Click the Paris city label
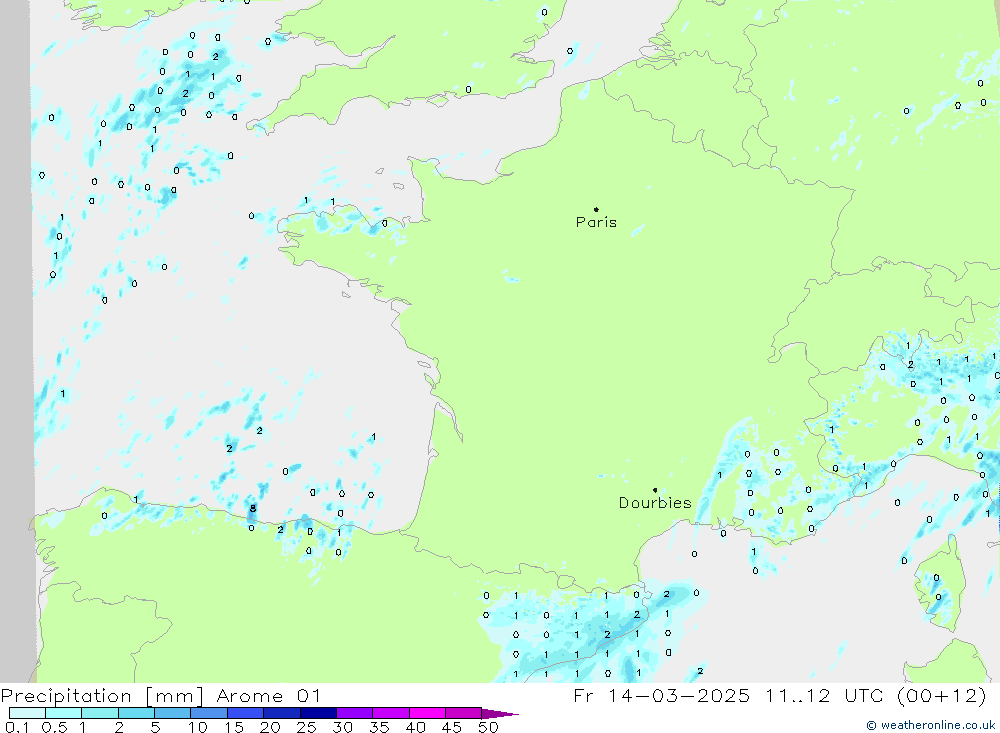Screen dimensions: 1000x733 596,222
